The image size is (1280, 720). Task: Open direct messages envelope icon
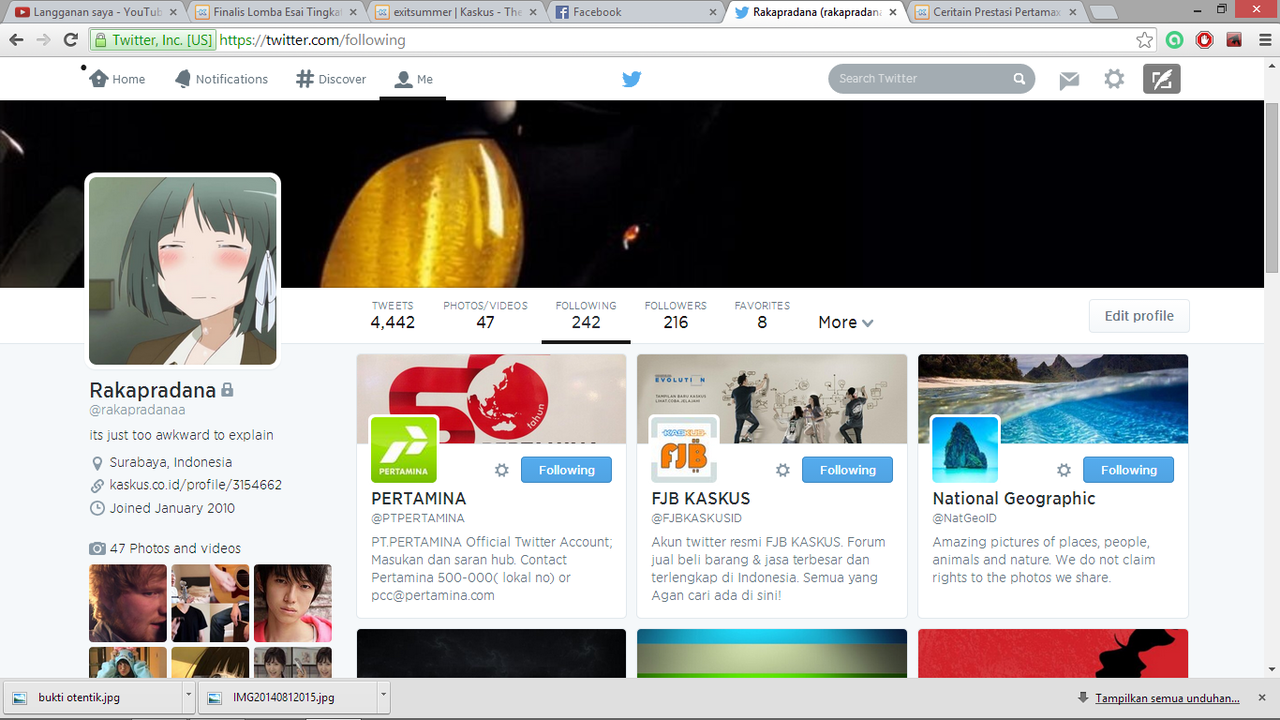pyautogui.click(x=1069, y=80)
